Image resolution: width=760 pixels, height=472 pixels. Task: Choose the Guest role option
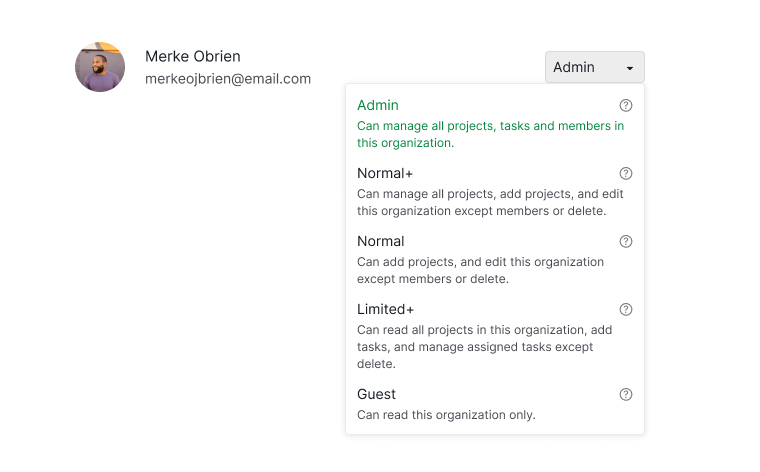pyautogui.click(x=494, y=404)
